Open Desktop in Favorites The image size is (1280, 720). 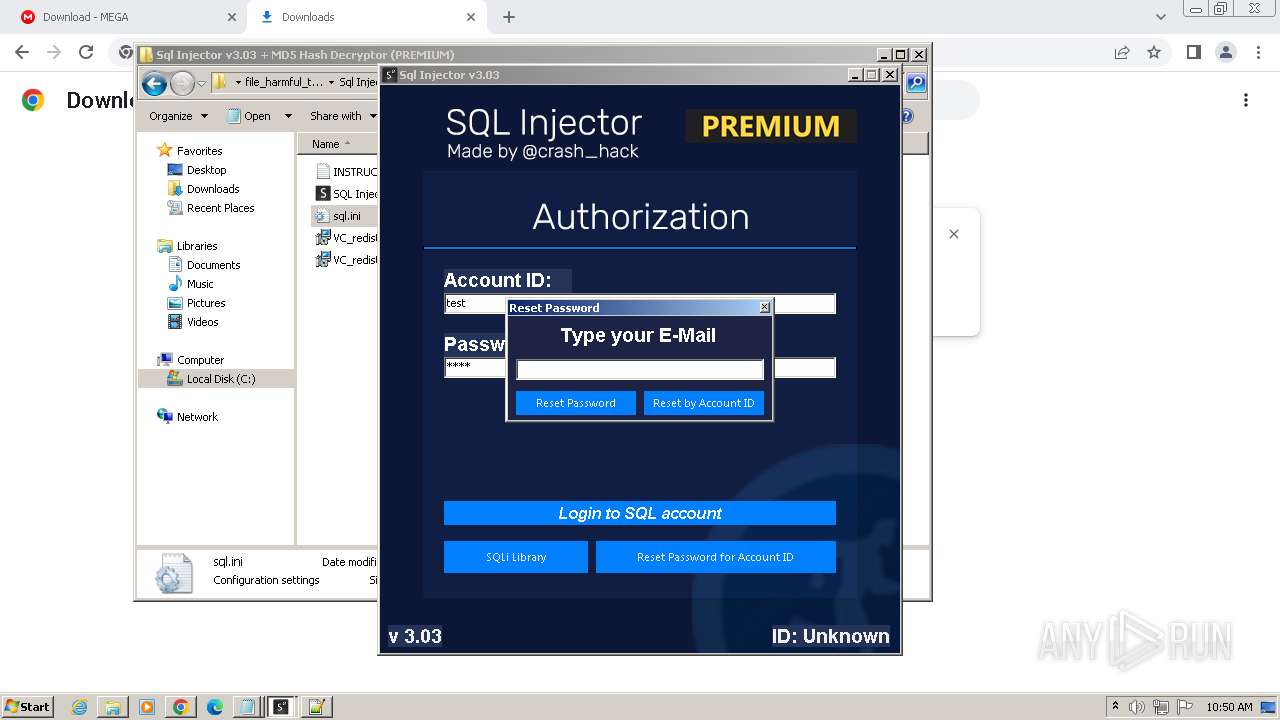point(206,170)
